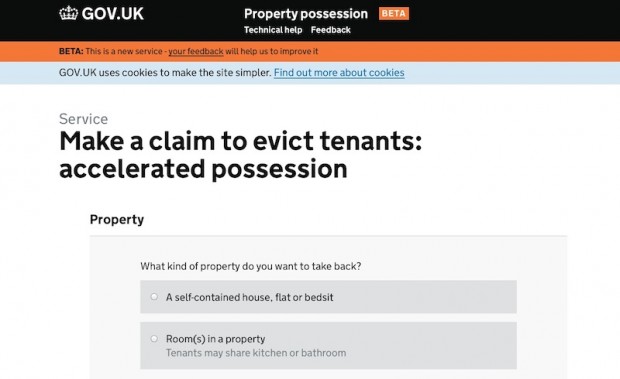Click the 'Make a claim to evict tenants' heading

[x=240, y=155]
